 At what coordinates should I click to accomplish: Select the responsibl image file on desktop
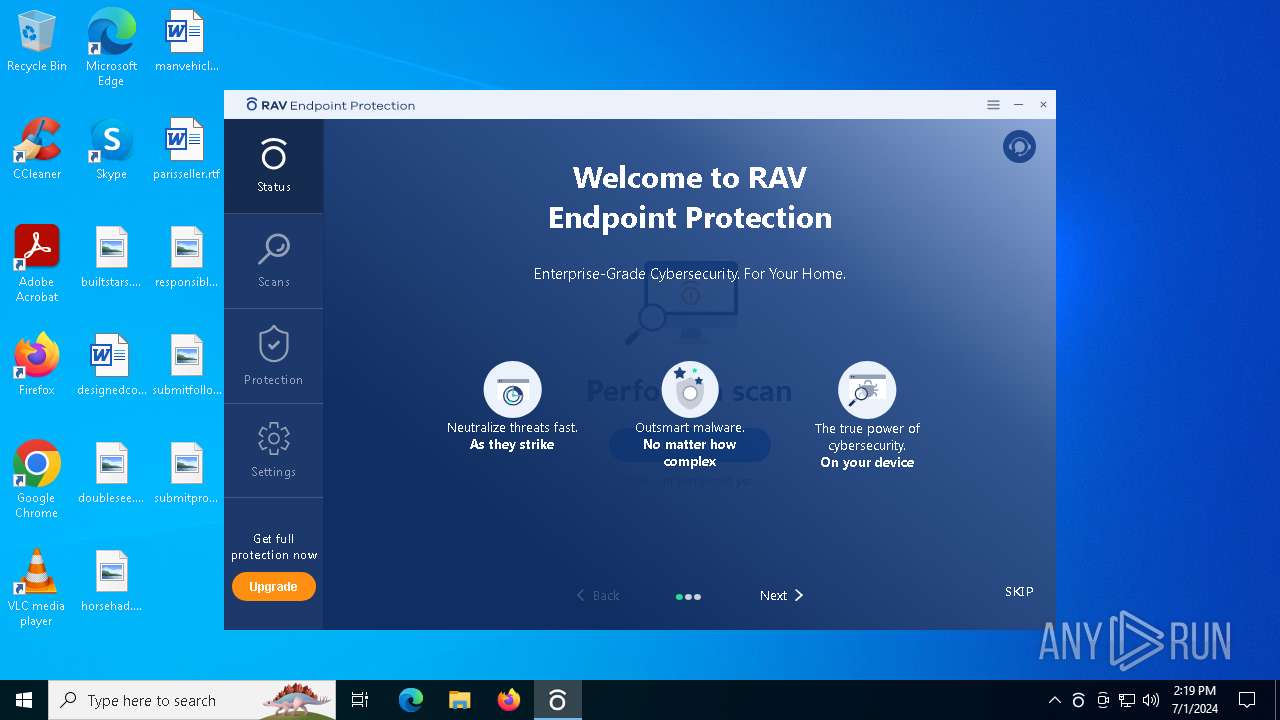pos(186,258)
